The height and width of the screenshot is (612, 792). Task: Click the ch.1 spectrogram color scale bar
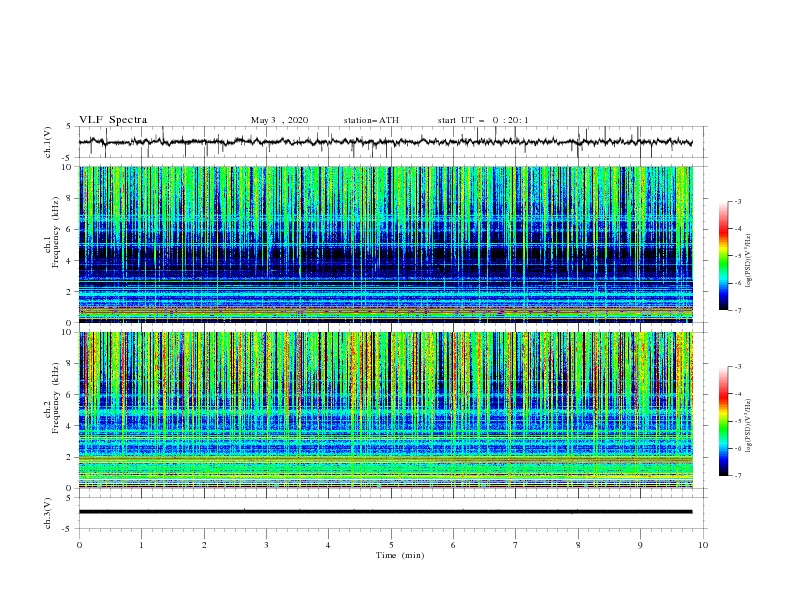coord(723,256)
